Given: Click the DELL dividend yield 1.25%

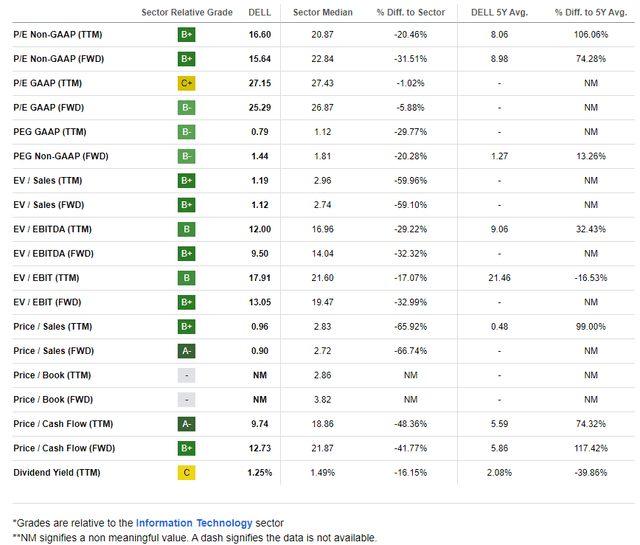Looking at the screenshot, I should (x=260, y=473).
